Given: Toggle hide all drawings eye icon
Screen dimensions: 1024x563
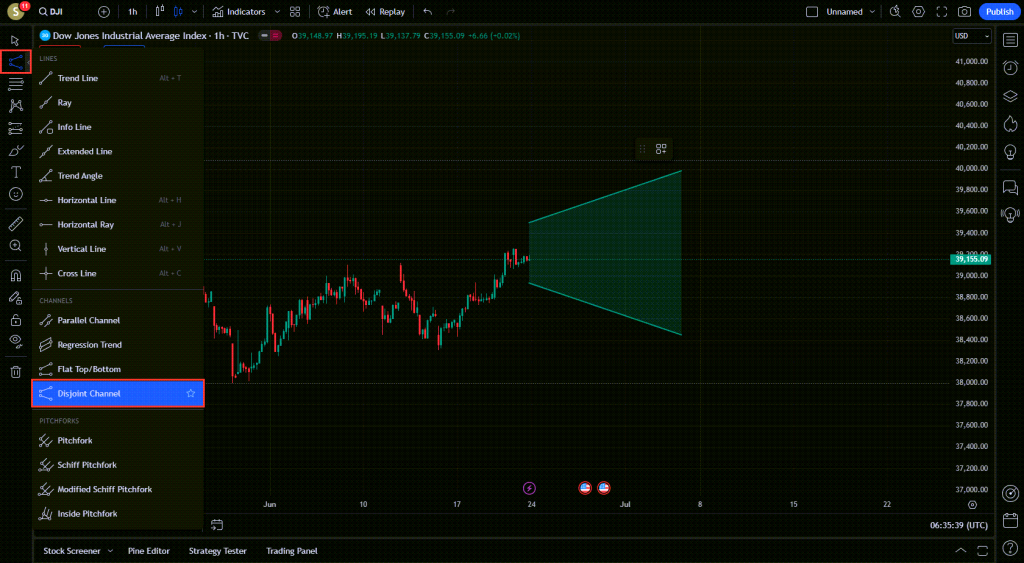Looking at the screenshot, I should tap(15, 341).
